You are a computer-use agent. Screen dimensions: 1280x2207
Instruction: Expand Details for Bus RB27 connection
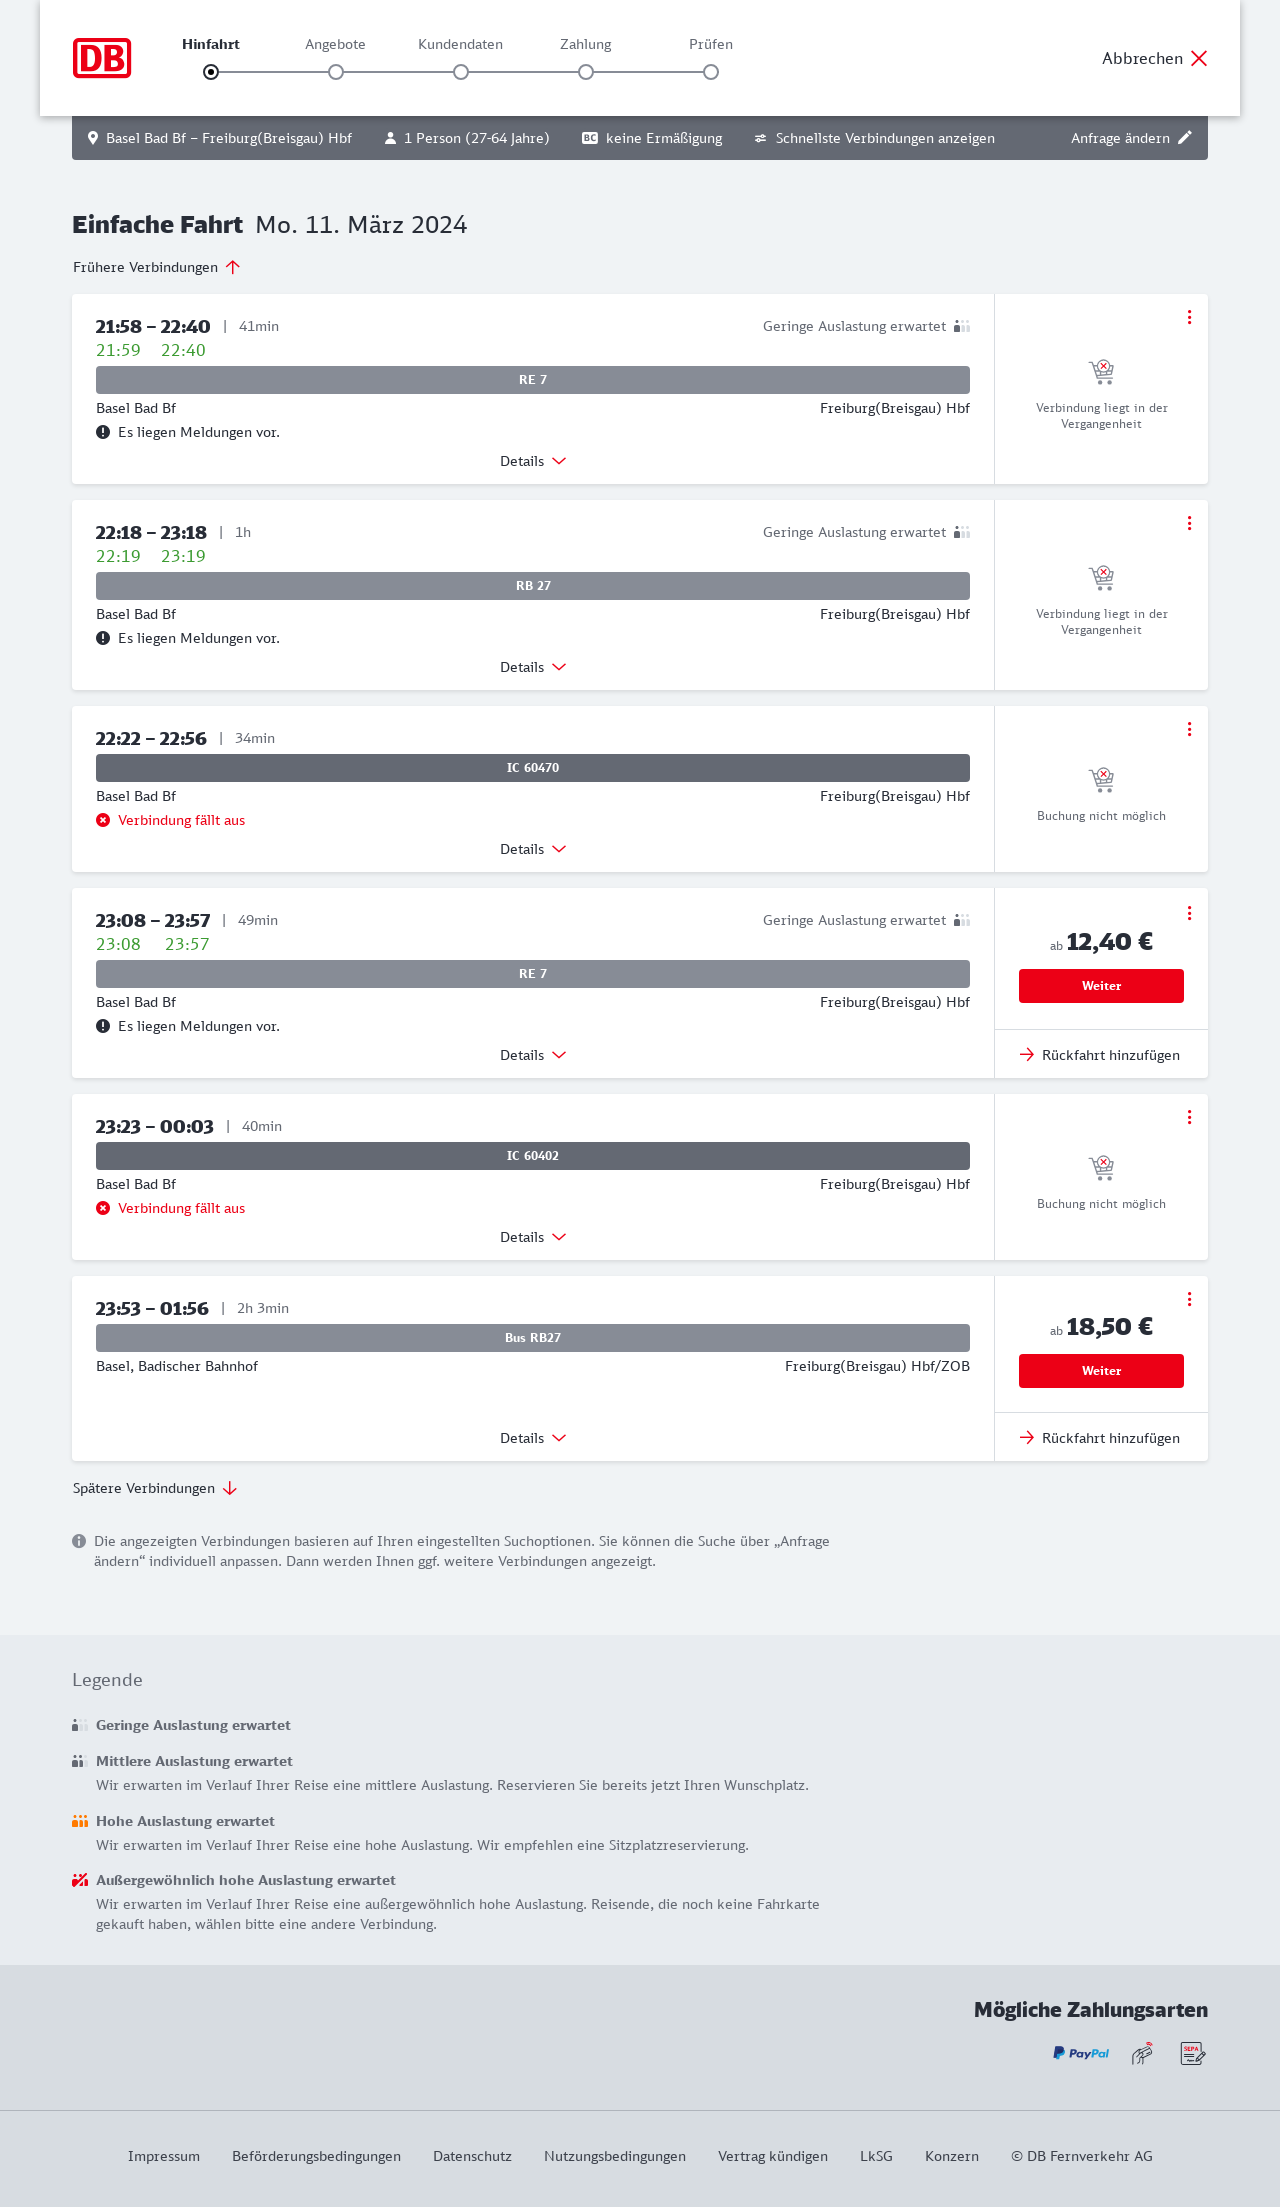pyautogui.click(x=533, y=1438)
